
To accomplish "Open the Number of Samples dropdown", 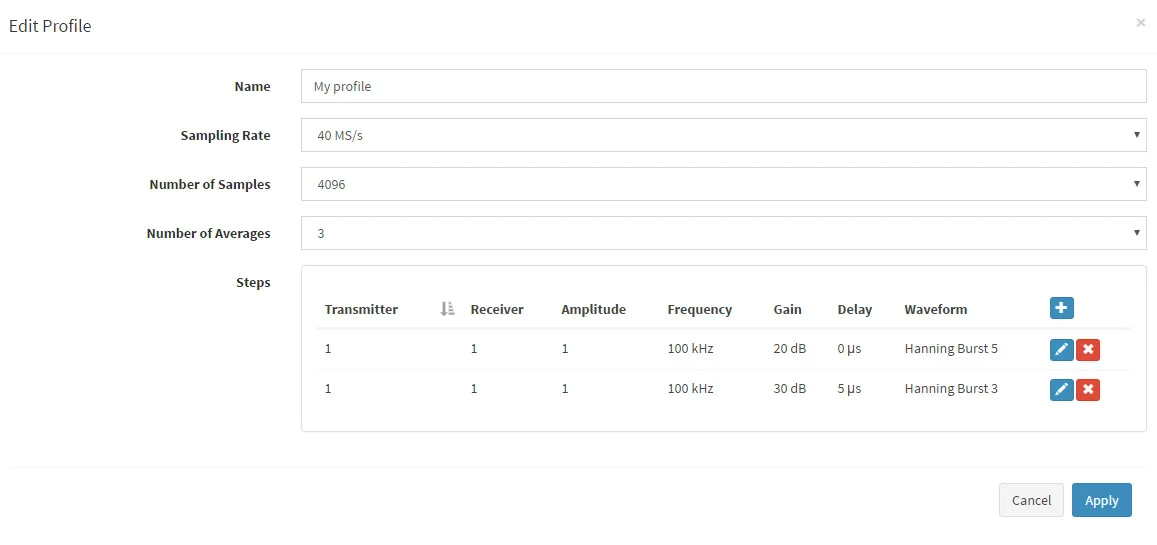I will tap(724, 184).
